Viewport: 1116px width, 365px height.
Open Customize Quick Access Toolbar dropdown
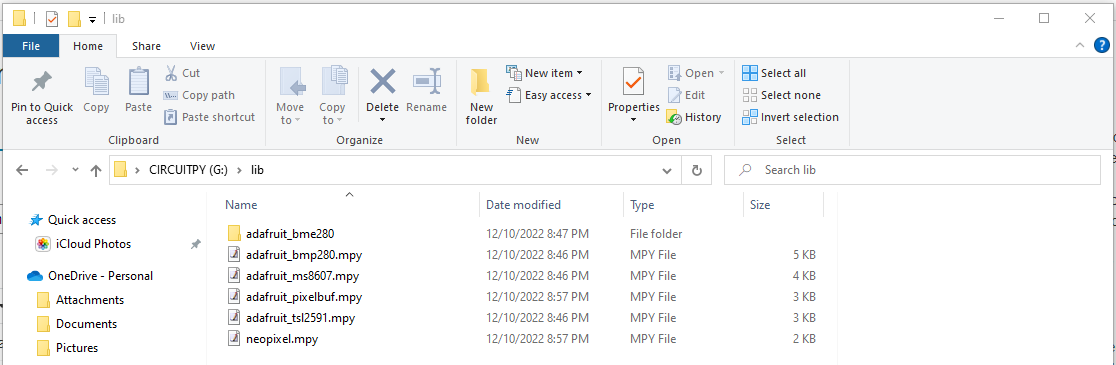[93, 20]
